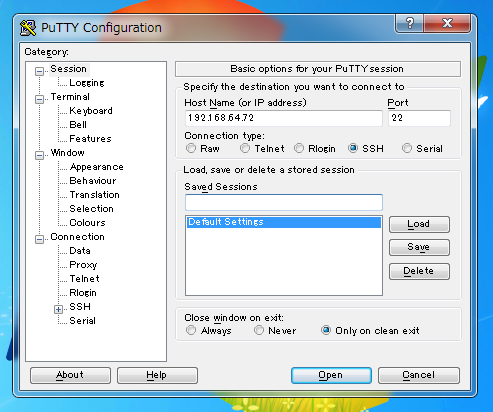The height and width of the screenshot is (412, 493).
Task: Select Session category in tree
Action: 69,69
